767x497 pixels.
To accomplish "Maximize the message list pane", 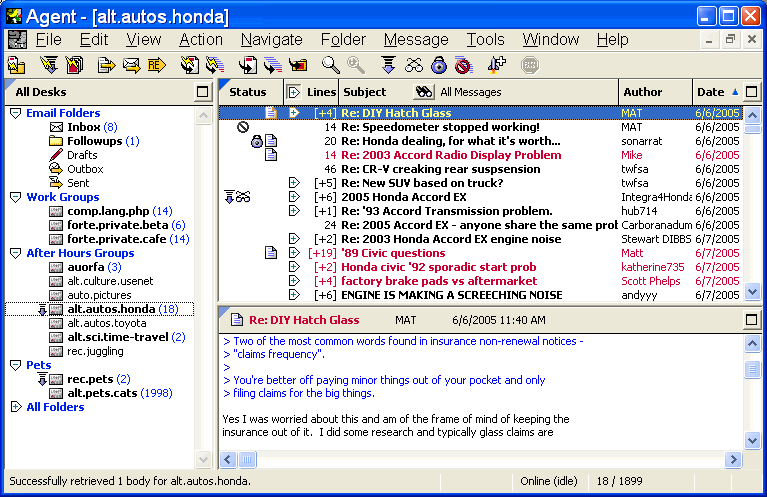I will pos(752,91).
